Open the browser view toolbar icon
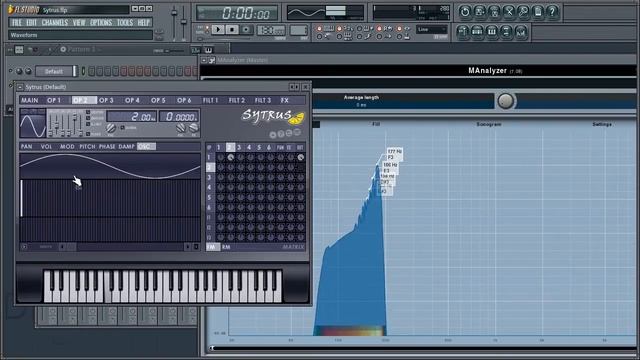The height and width of the screenshot is (360, 640). coord(506,31)
